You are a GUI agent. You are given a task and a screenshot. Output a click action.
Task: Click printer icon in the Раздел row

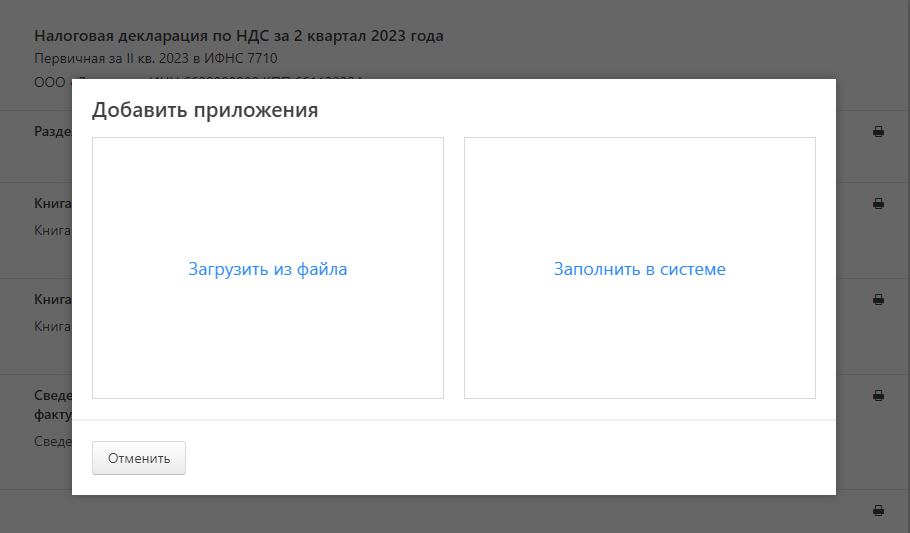pos(878,132)
